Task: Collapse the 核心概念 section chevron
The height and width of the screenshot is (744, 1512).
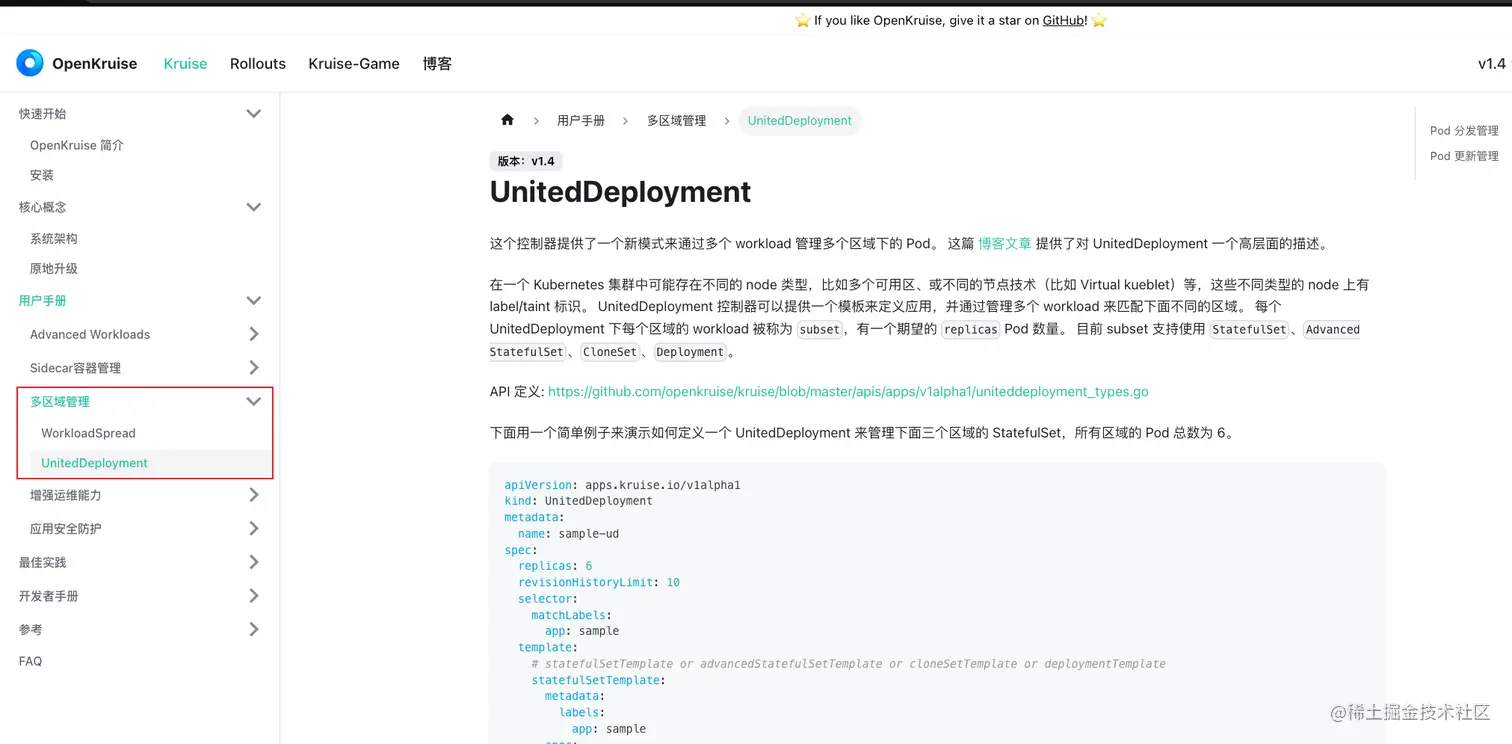Action: coord(254,207)
